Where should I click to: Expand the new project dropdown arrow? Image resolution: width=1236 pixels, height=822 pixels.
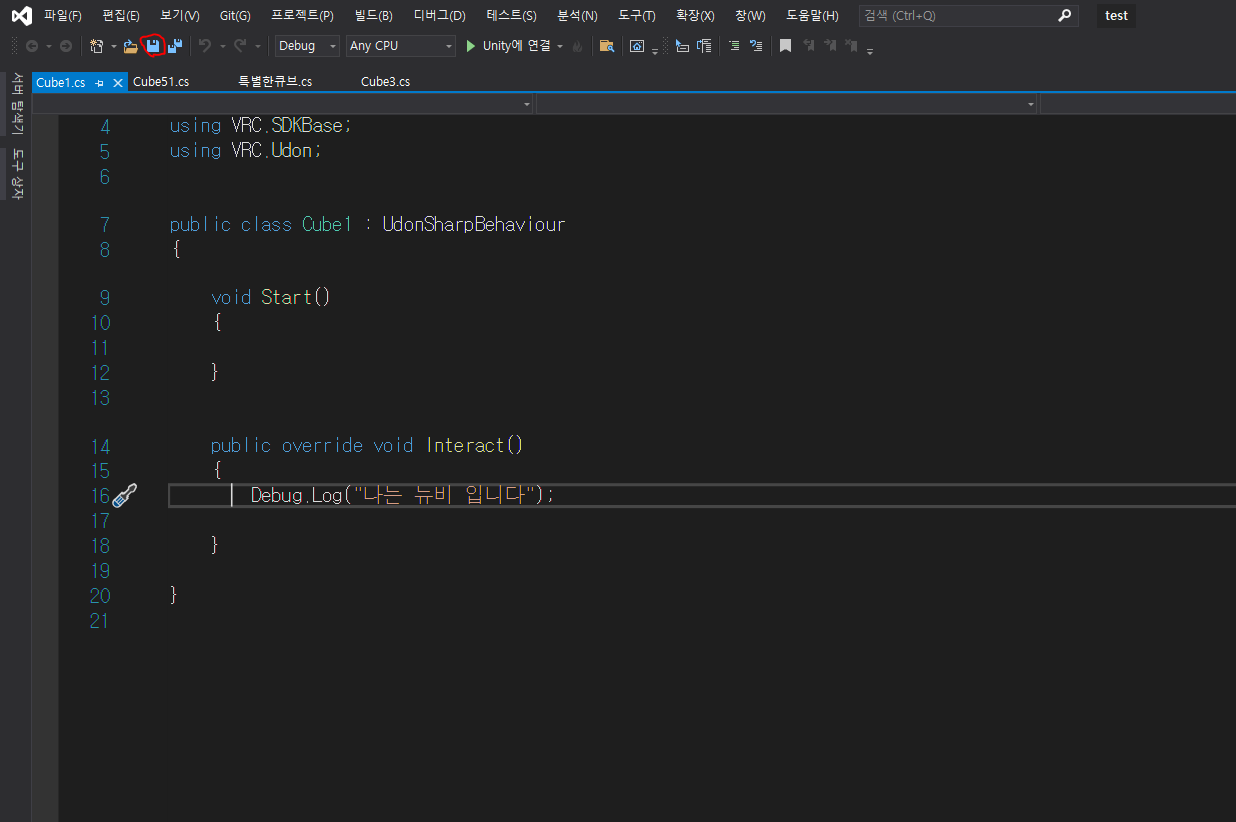click(x=113, y=46)
